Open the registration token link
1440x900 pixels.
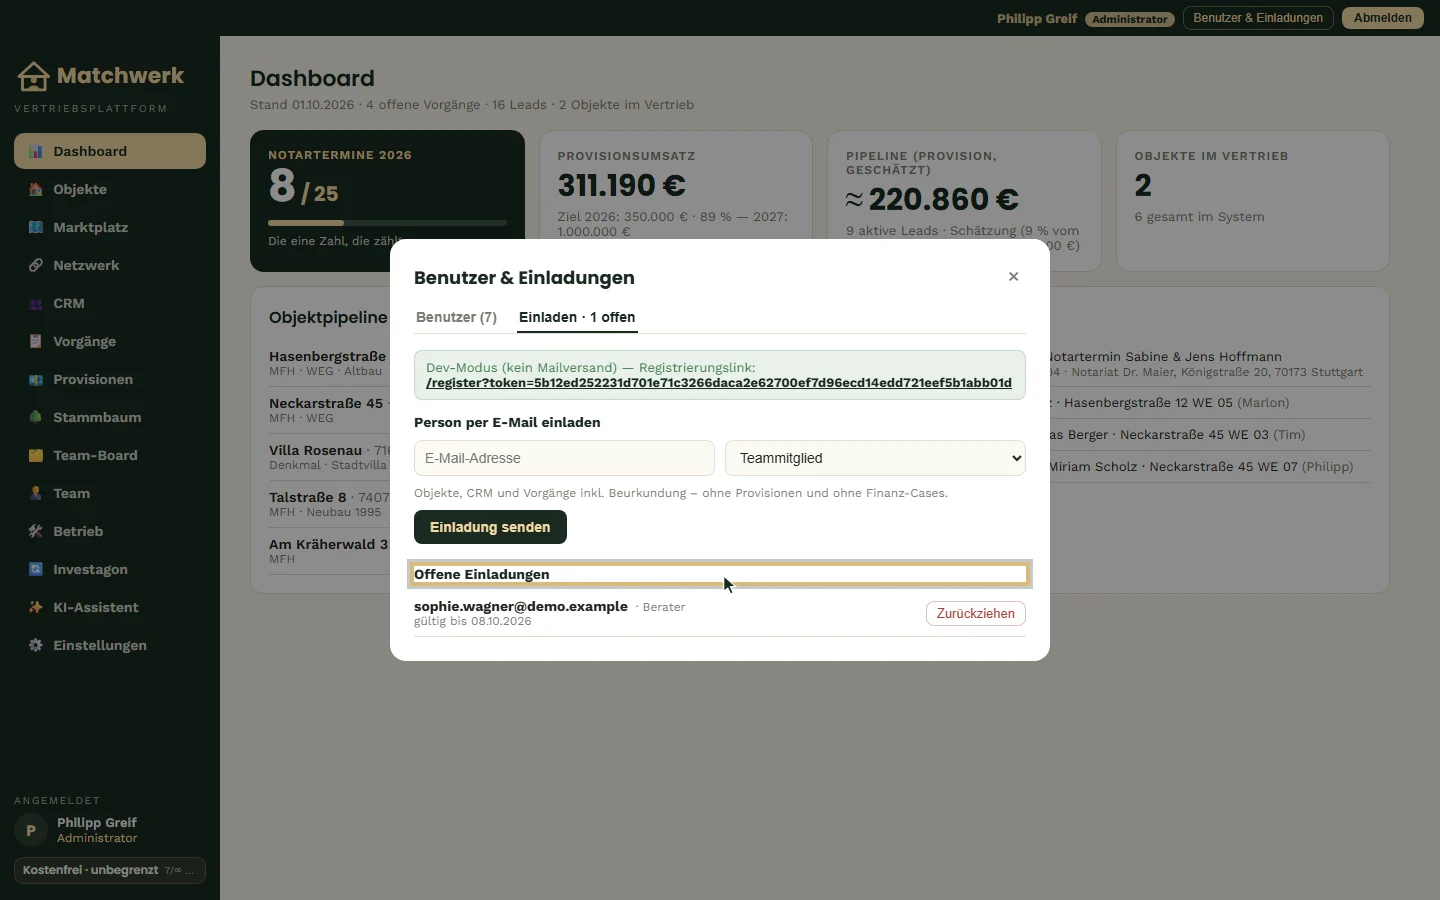click(x=719, y=383)
